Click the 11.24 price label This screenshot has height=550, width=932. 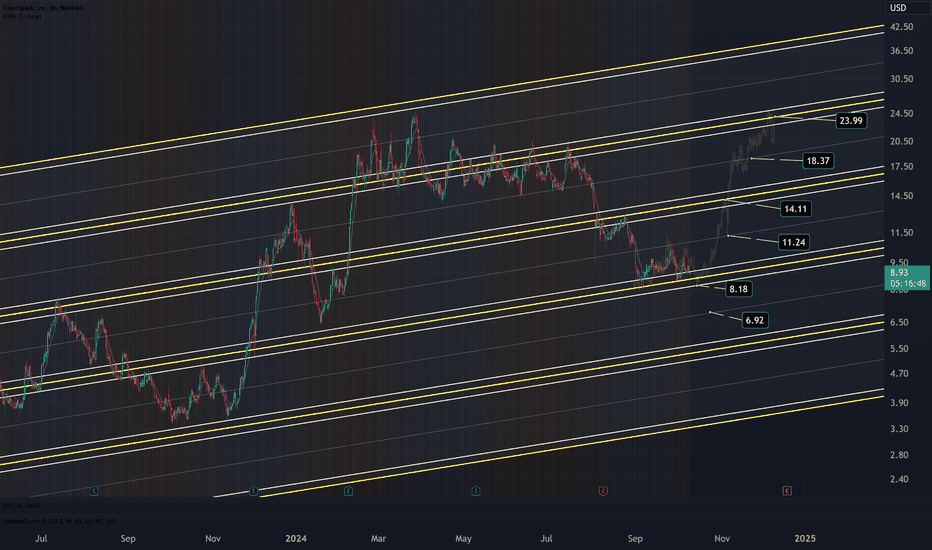coord(794,242)
